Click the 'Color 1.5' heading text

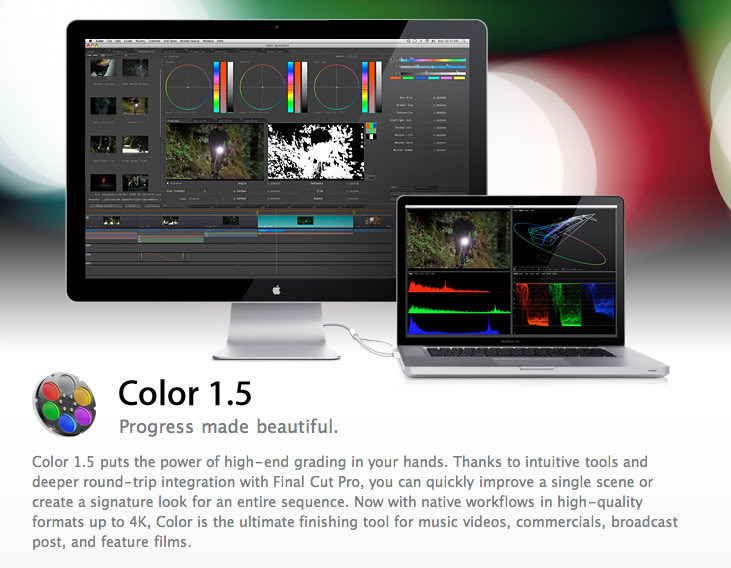185,393
